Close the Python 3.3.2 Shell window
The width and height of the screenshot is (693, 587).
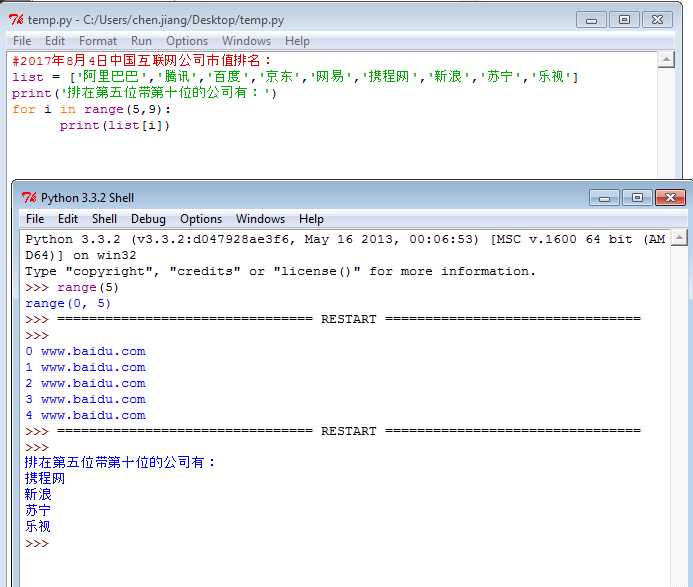tap(670, 198)
